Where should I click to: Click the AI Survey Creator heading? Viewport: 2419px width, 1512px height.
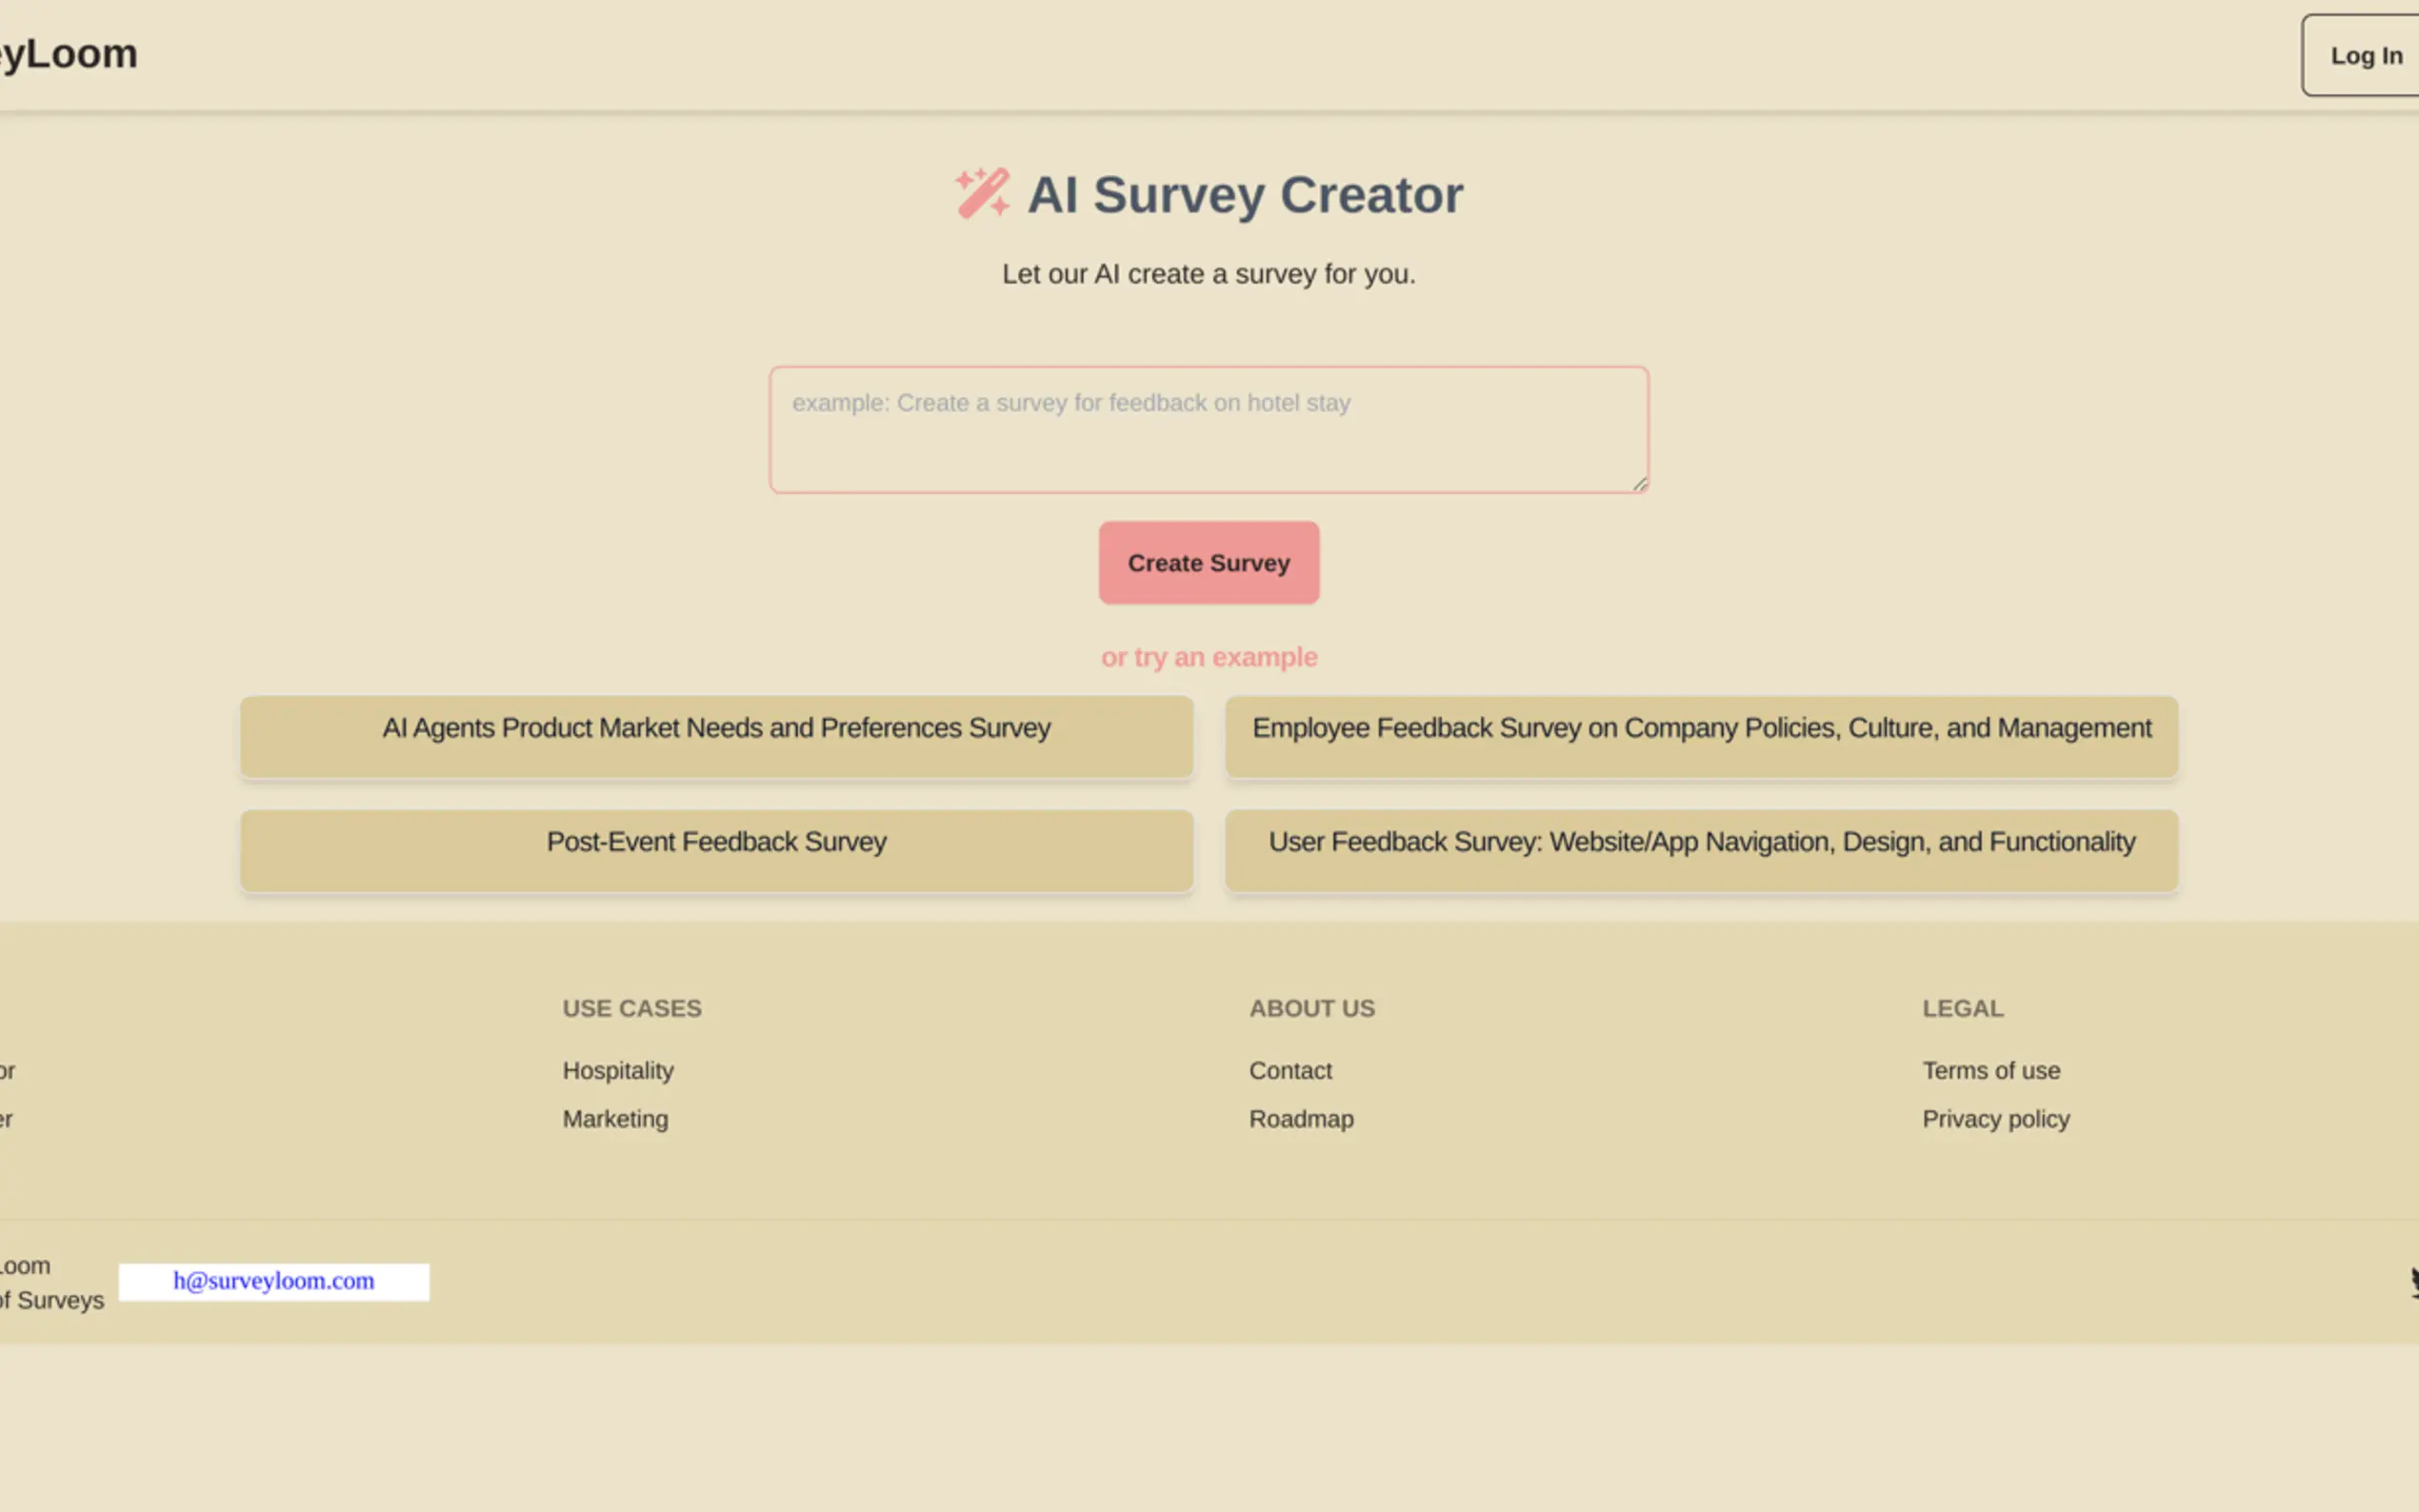click(x=1244, y=194)
